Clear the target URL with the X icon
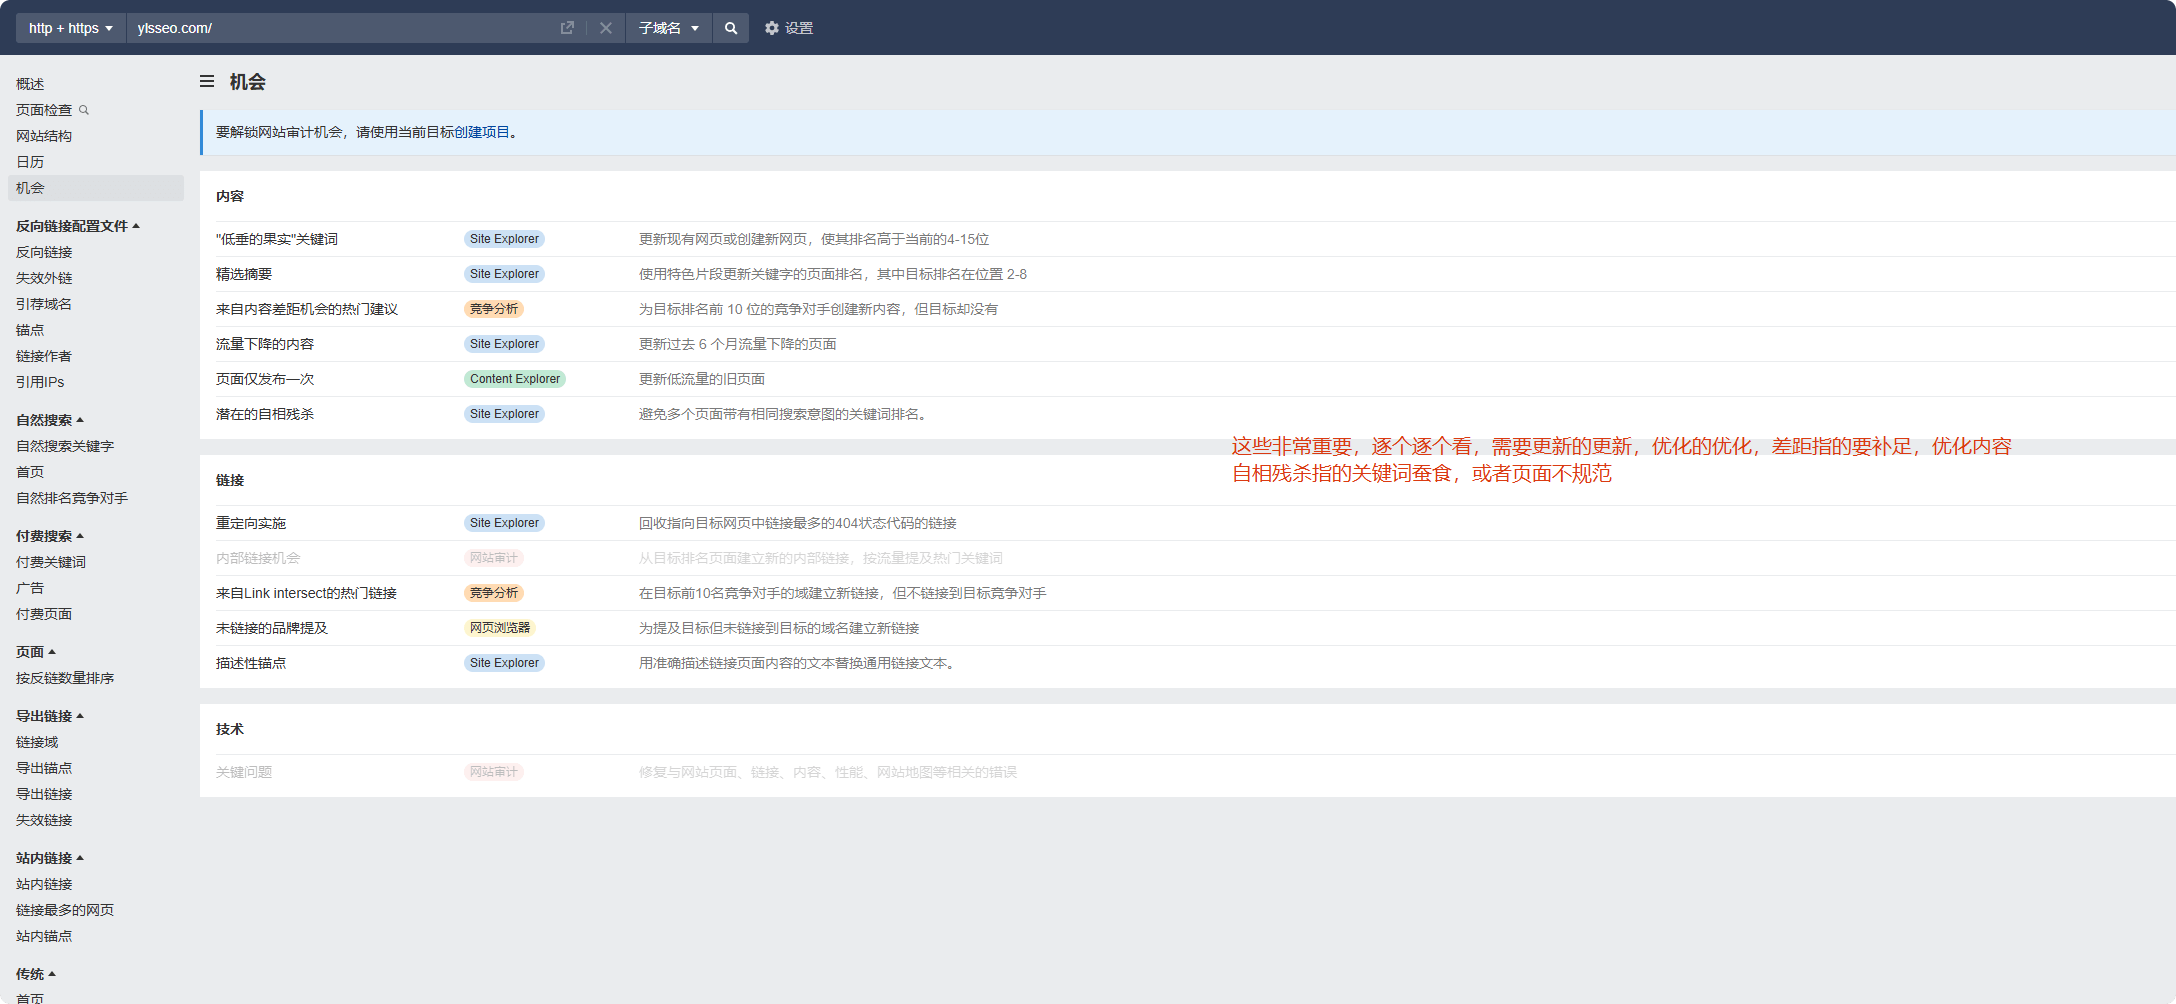 [x=605, y=27]
